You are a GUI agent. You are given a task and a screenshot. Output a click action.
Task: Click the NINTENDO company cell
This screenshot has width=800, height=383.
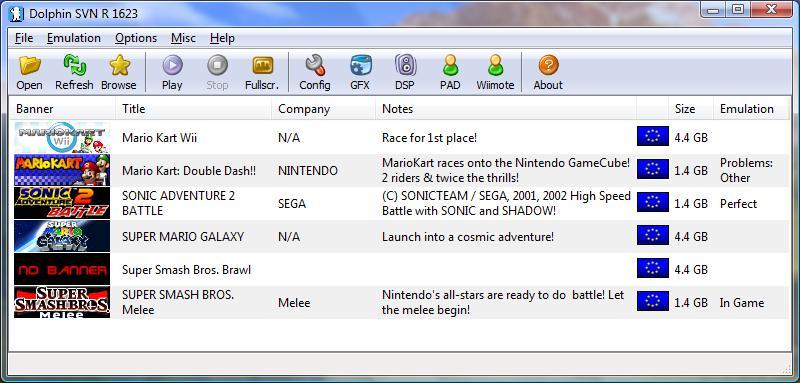[x=308, y=171]
